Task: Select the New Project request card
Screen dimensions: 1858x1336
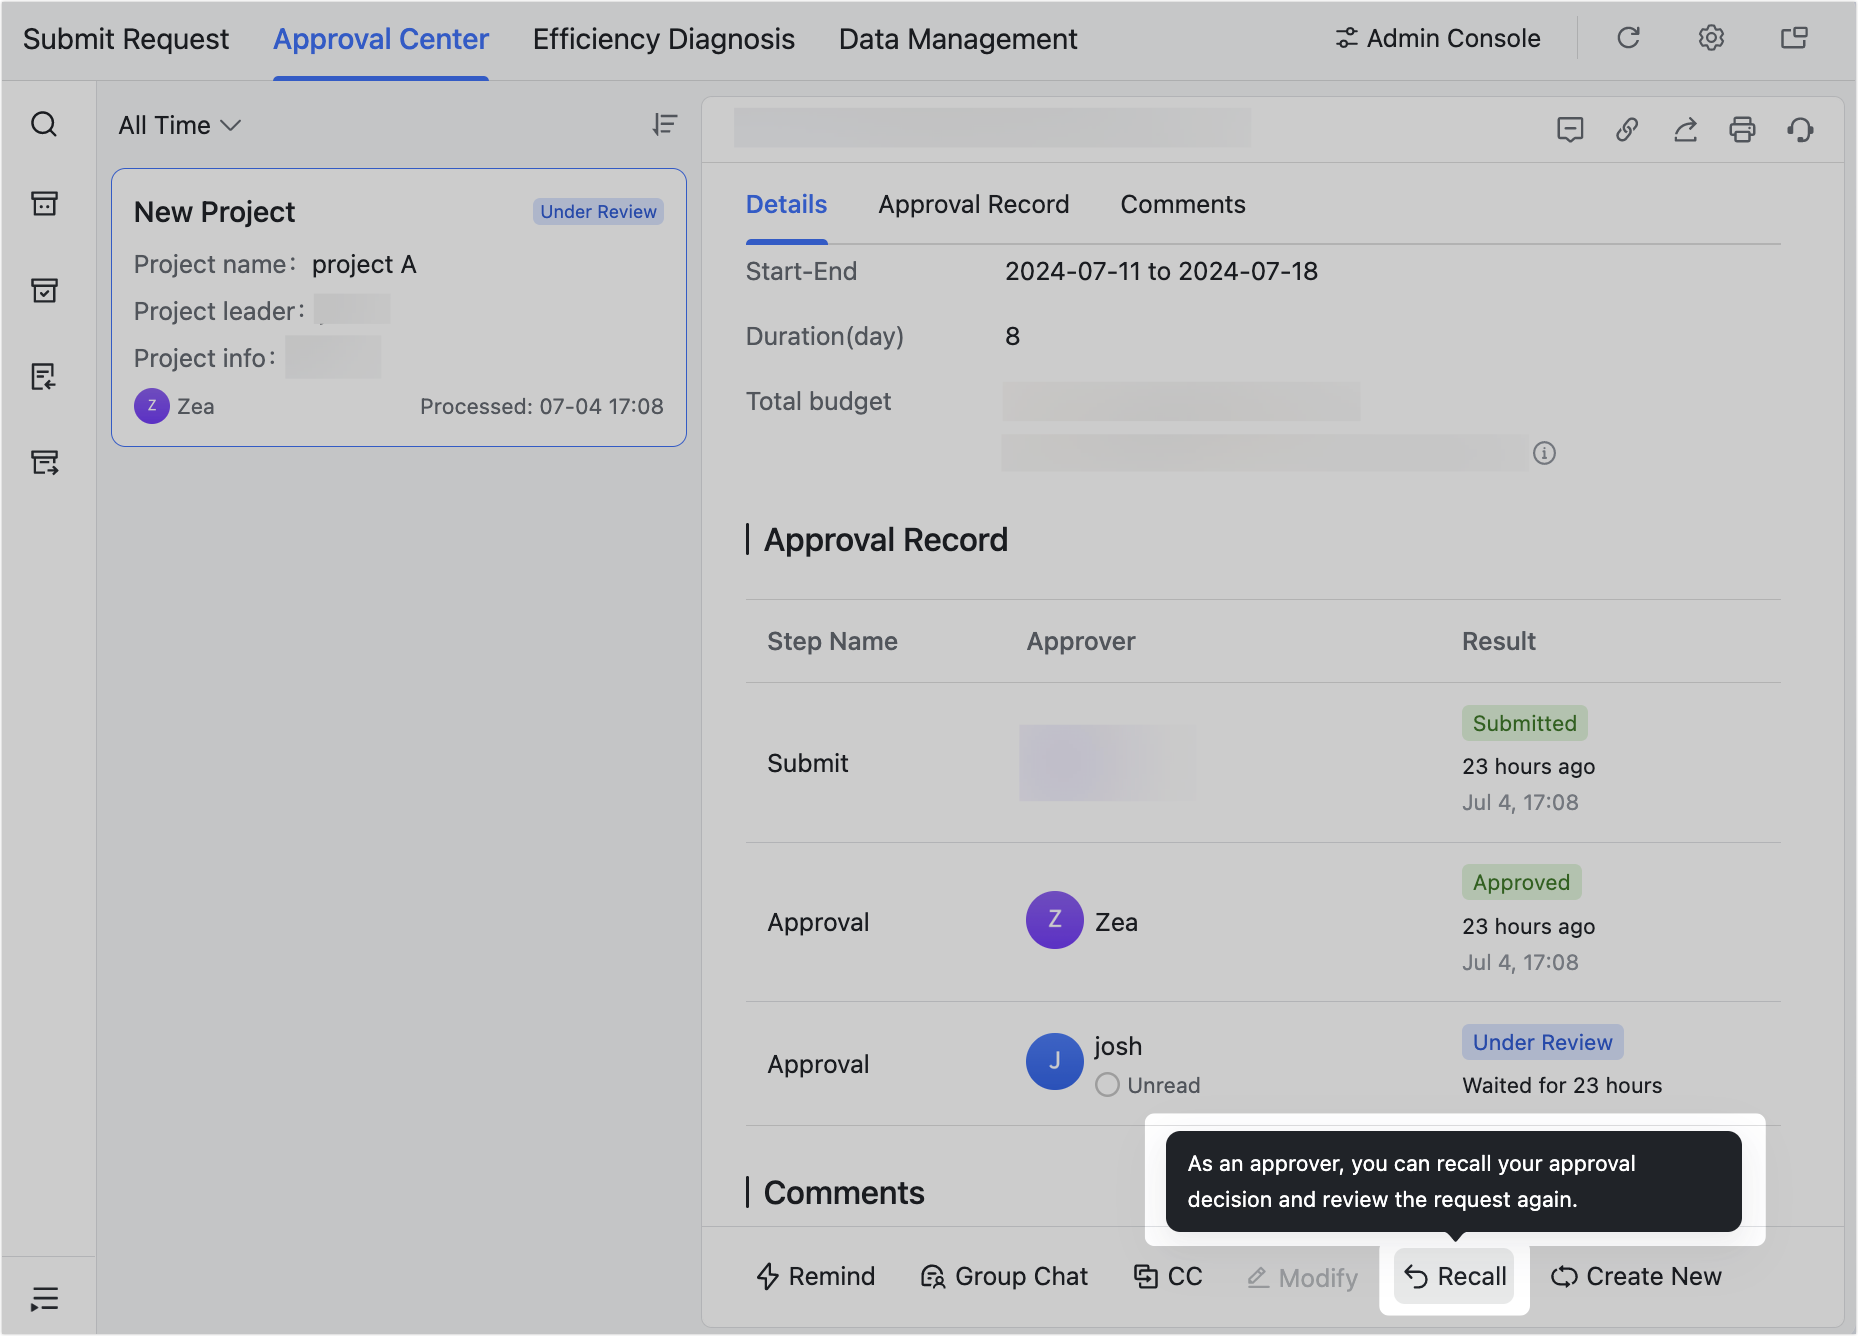Action: [398, 307]
